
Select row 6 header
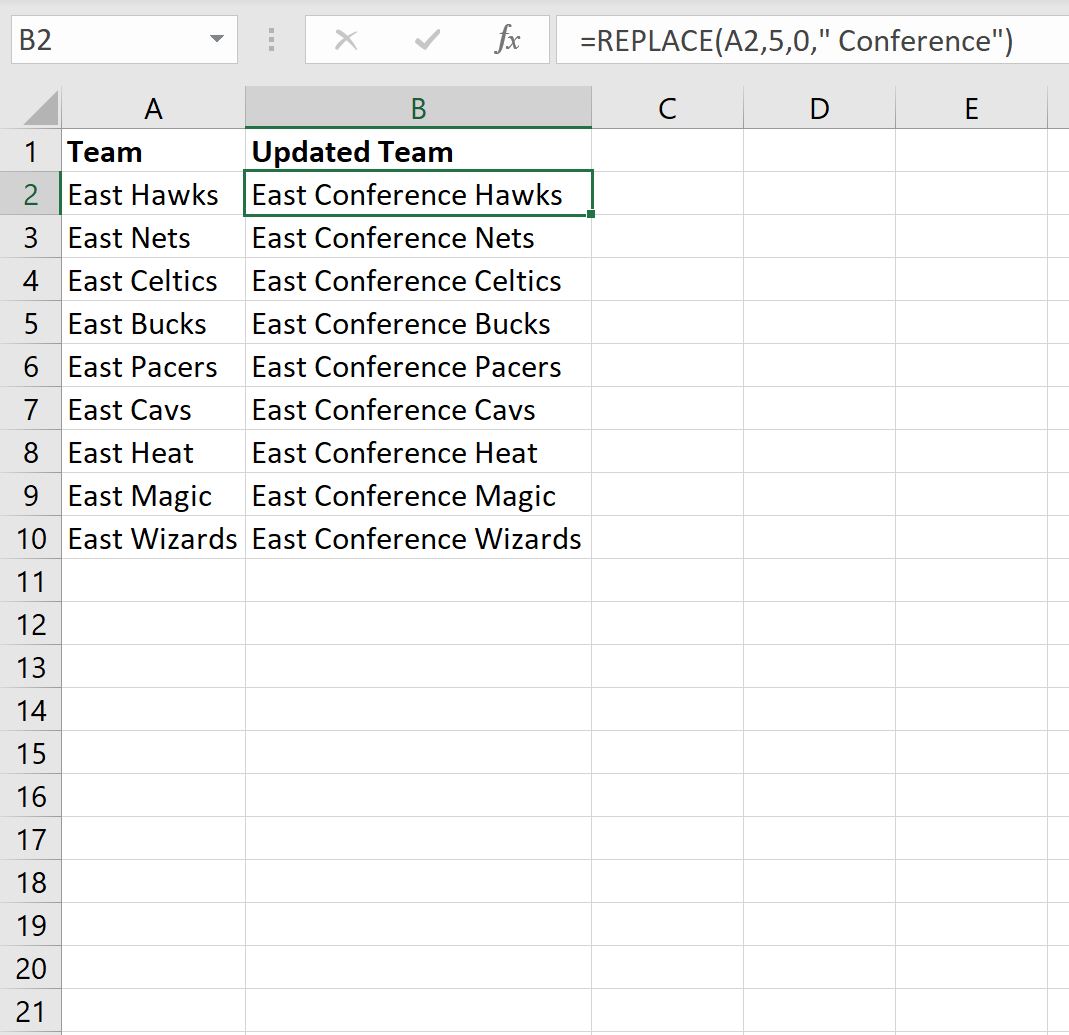click(x=31, y=366)
